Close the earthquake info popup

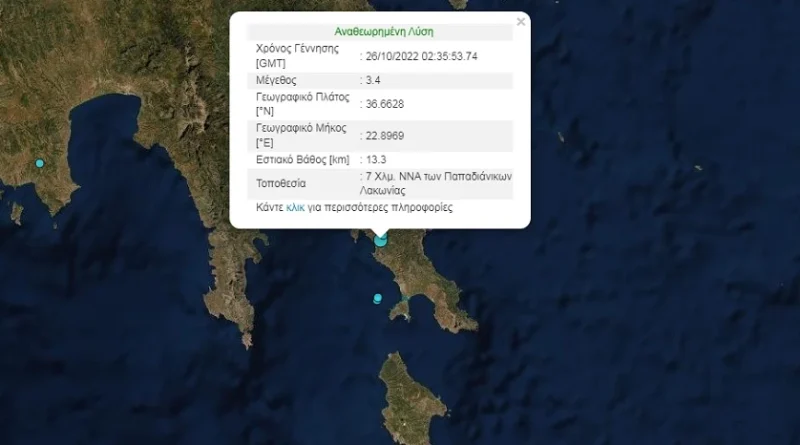click(520, 21)
